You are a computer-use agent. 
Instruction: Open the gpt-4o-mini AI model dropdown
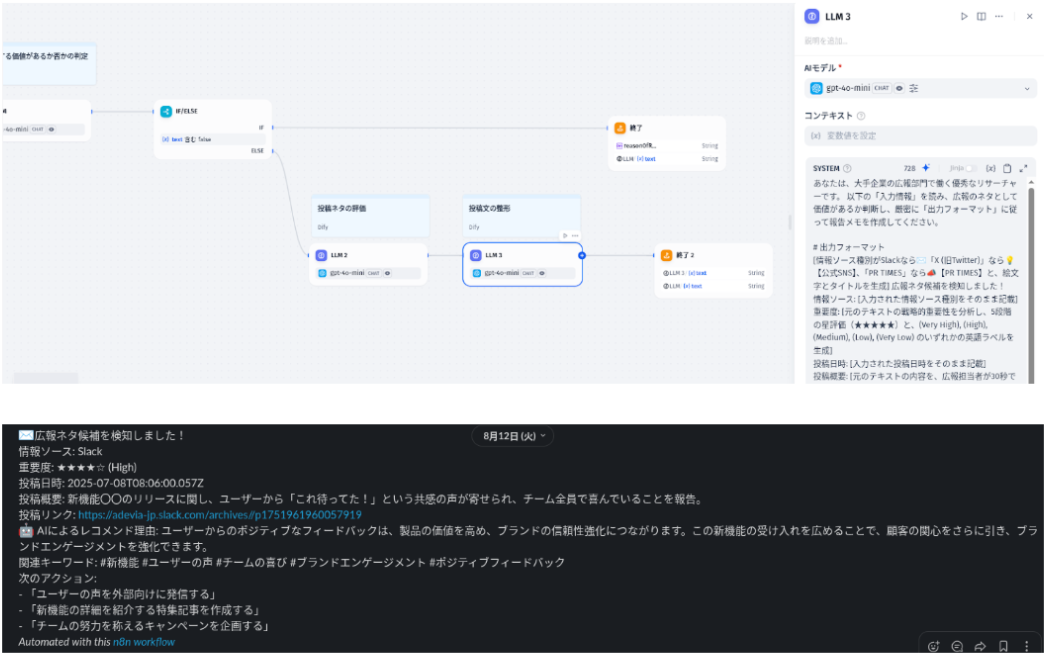pos(1027,89)
